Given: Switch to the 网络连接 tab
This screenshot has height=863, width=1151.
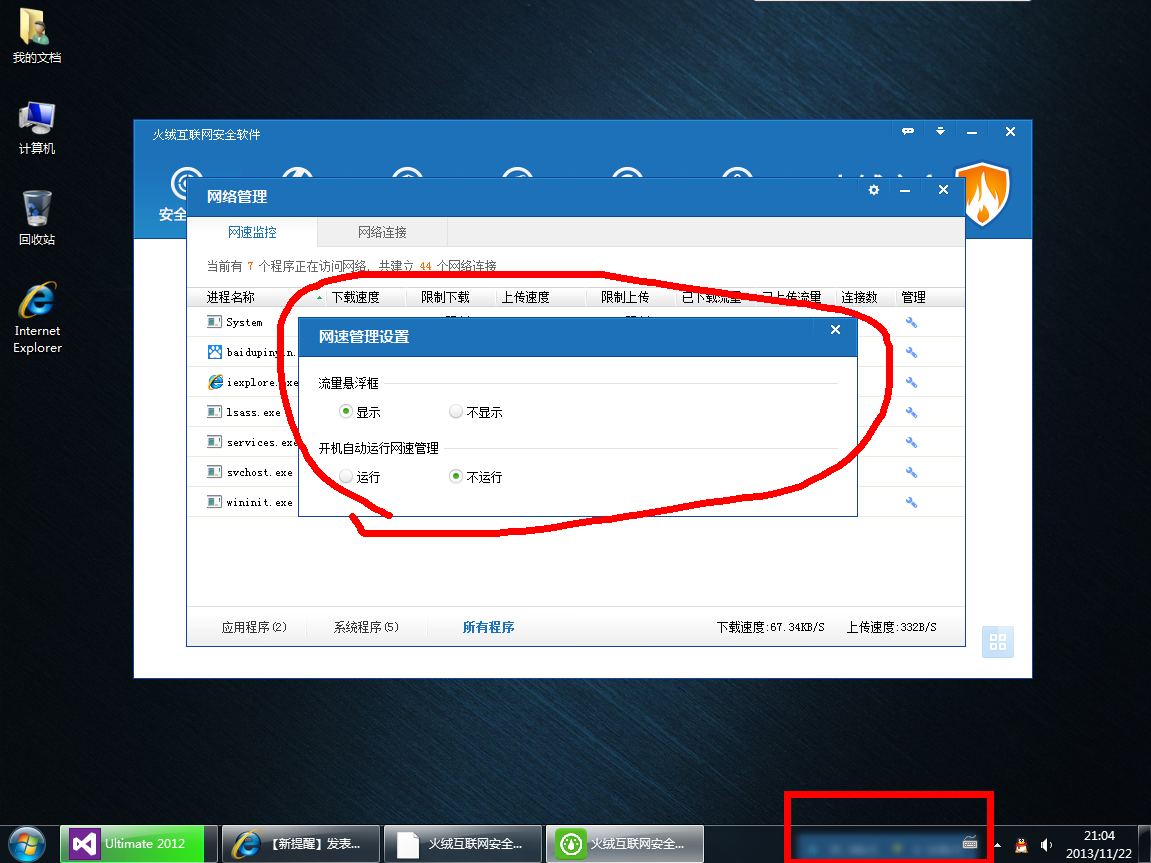Looking at the screenshot, I should (382, 232).
